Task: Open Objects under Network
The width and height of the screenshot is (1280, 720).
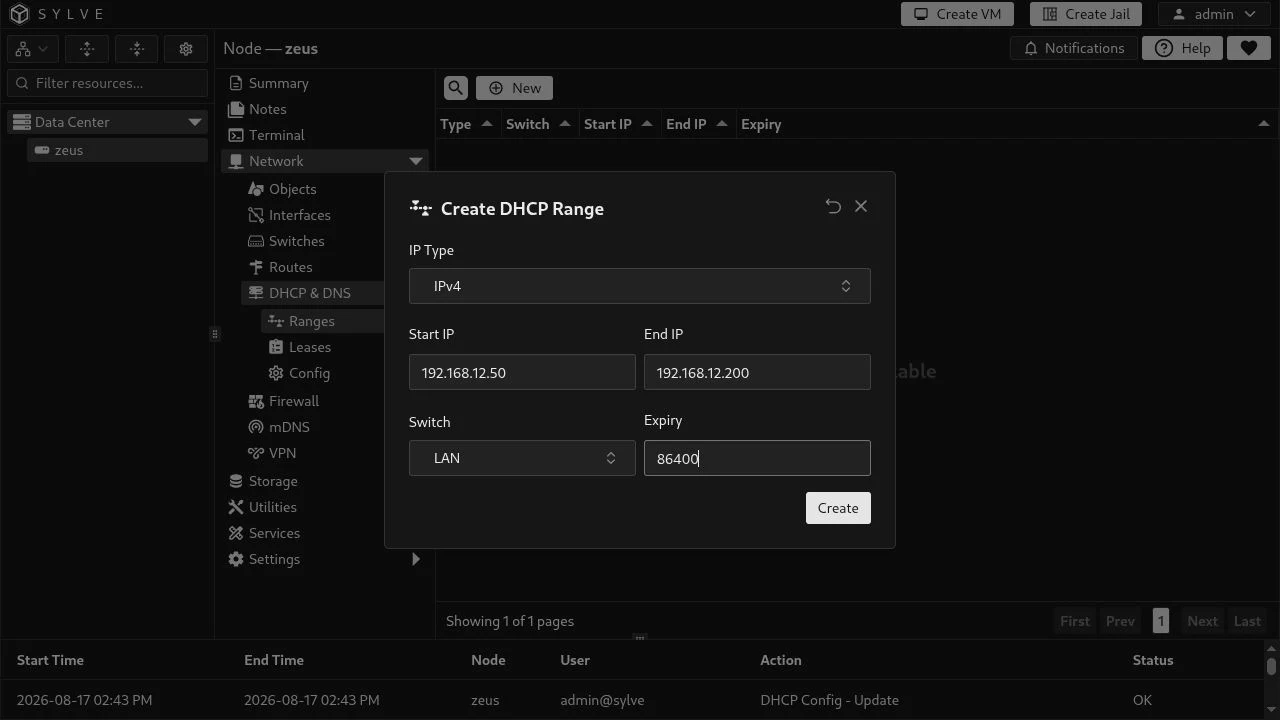Action: 292,189
